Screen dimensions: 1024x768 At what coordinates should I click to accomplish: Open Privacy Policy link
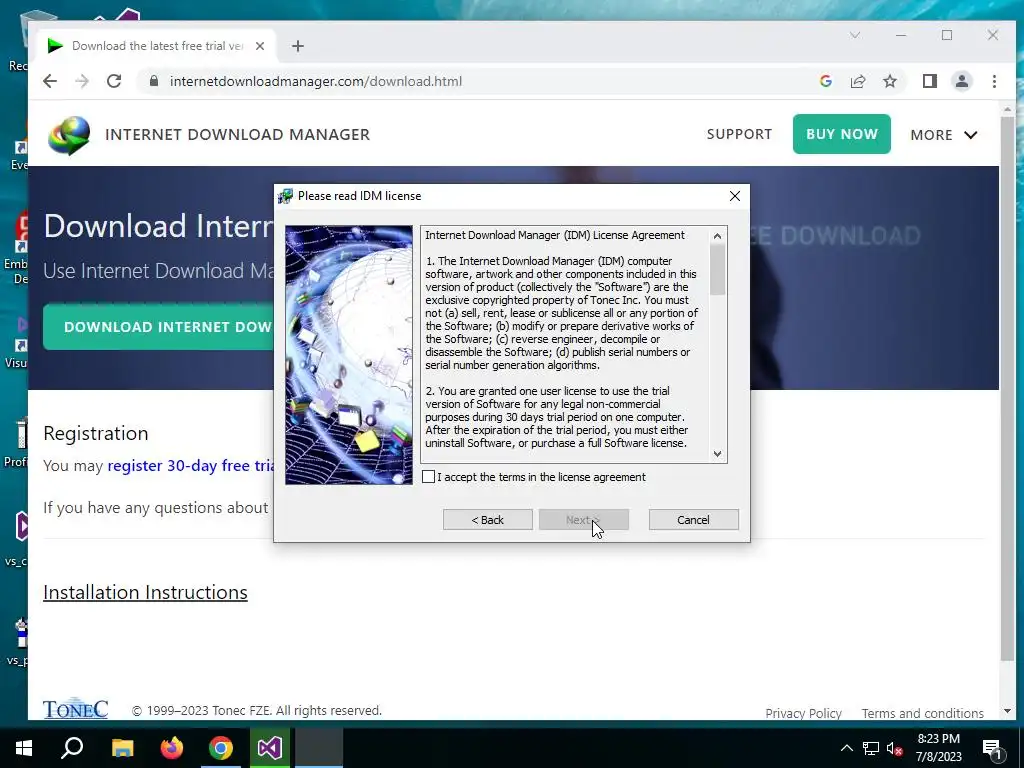point(803,713)
